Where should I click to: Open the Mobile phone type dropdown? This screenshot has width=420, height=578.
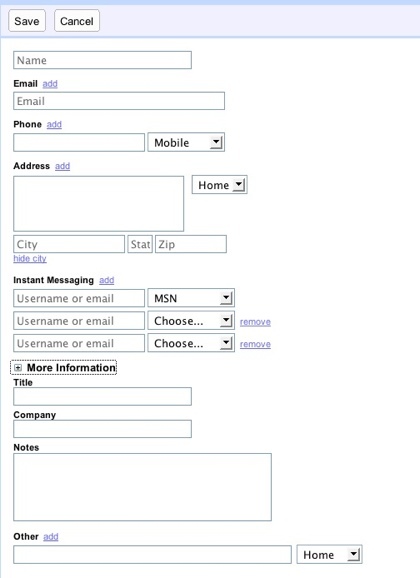pyautogui.click(x=186, y=142)
